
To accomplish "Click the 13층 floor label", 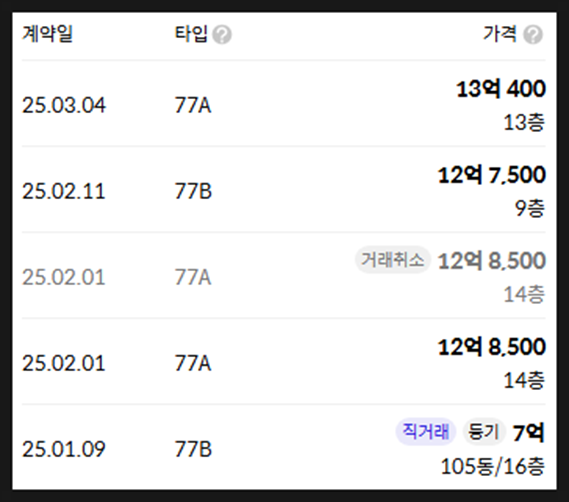I will tap(524, 122).
